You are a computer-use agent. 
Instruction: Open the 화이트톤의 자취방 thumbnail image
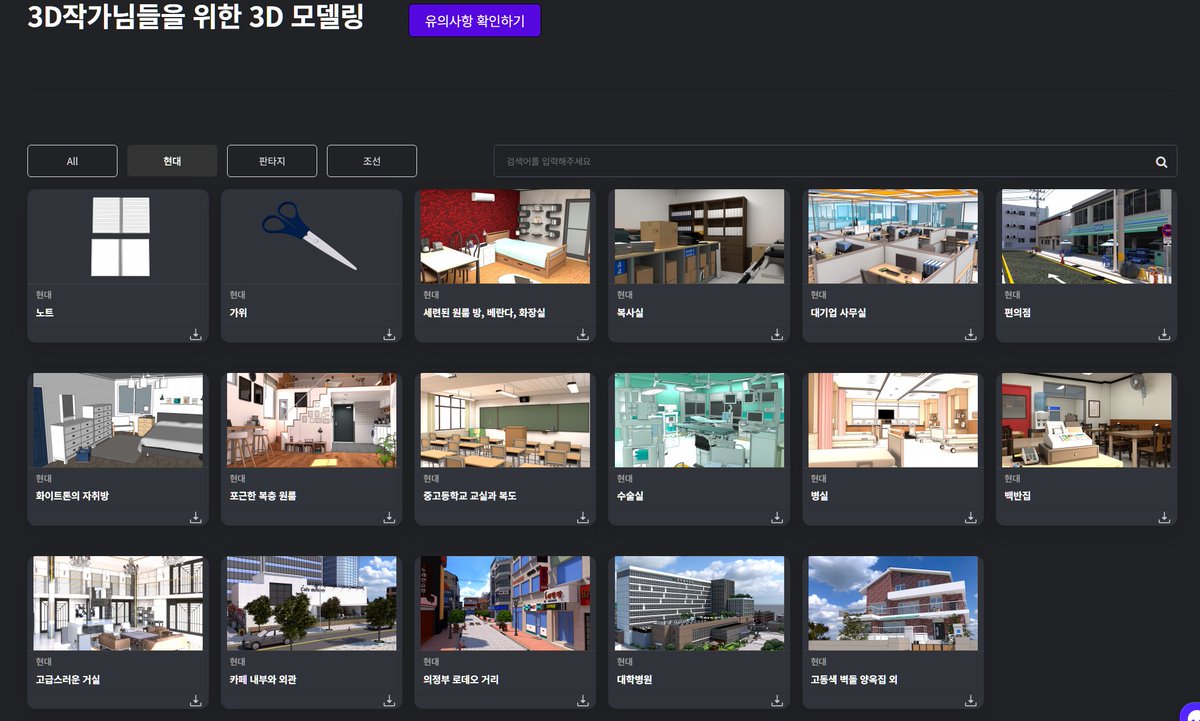pos(118,420)
